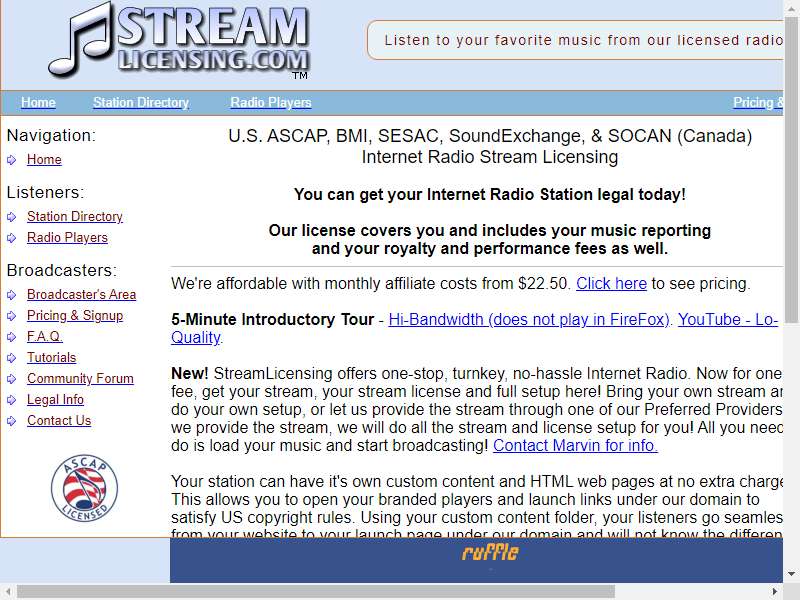Click the StreamLicensing.com logo
Viewport: 800px width, 600px height.
click(179, 41)
